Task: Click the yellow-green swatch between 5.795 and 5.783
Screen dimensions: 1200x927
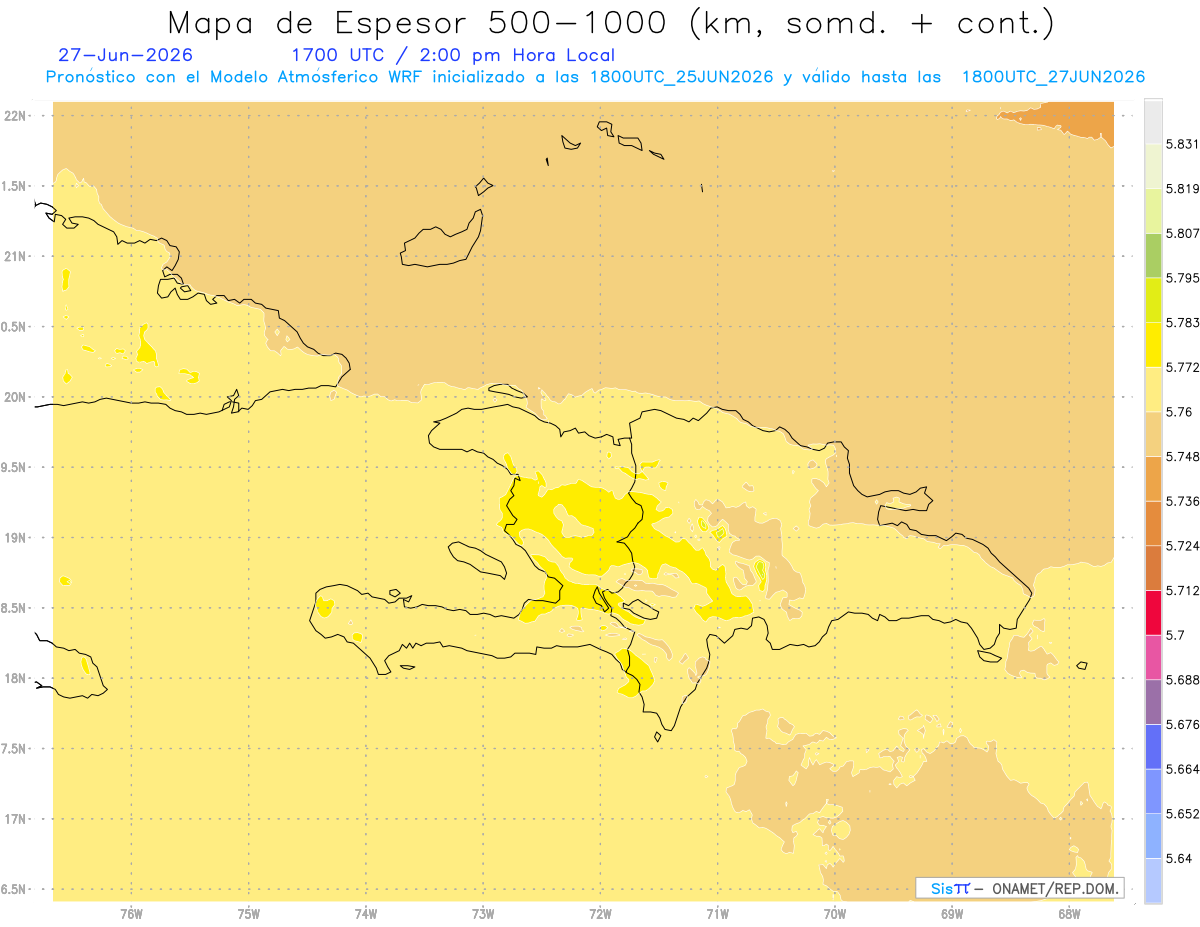Action: click(1153, 300)
